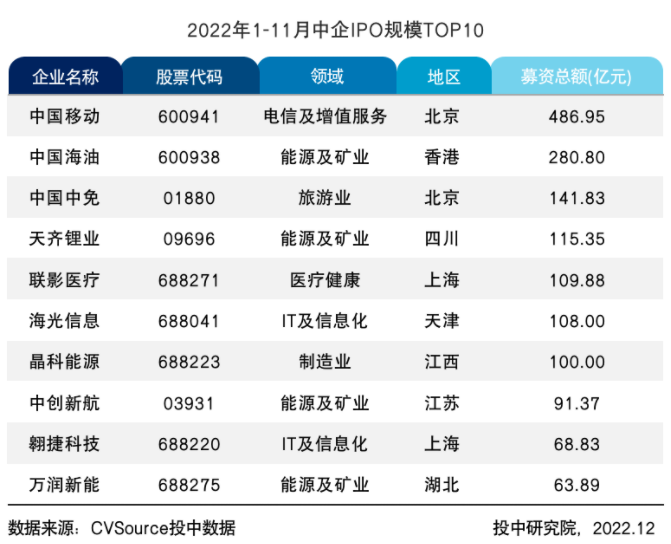This screenshot has height=544, width=671.
Task: Select stock code 600938
Action: tap(189, 157)
